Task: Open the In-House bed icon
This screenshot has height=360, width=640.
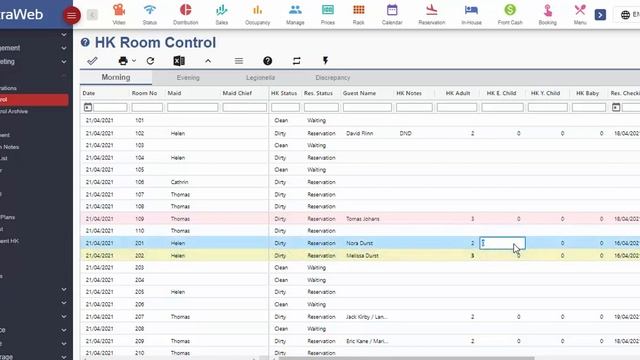Action: [x=471, y=14]
